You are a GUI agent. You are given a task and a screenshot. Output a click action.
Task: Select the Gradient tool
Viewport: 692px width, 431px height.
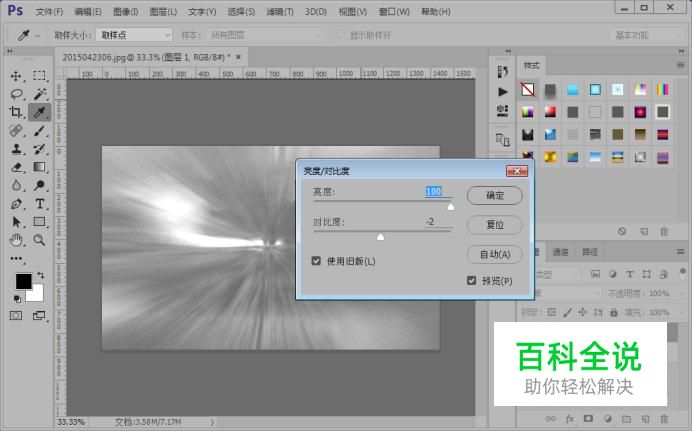click(39, 167)
